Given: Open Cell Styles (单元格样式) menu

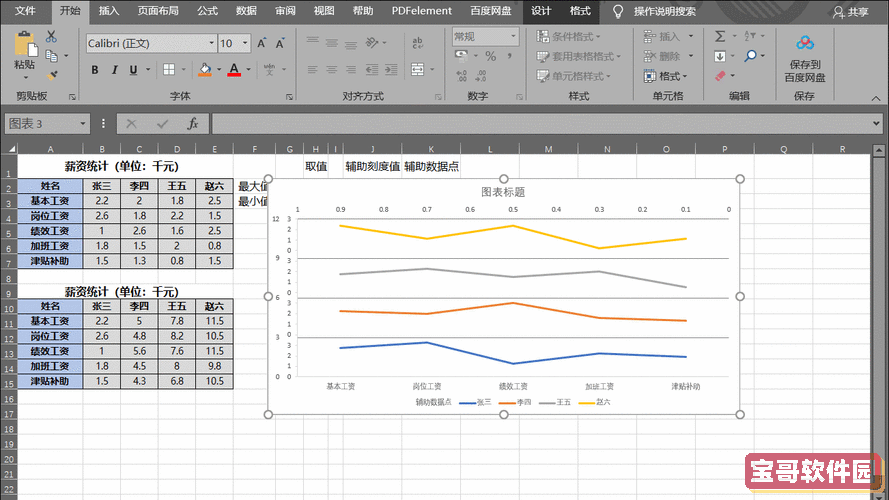Looking at the screenshot, I should pyautogui.click(x=574, y=75).
